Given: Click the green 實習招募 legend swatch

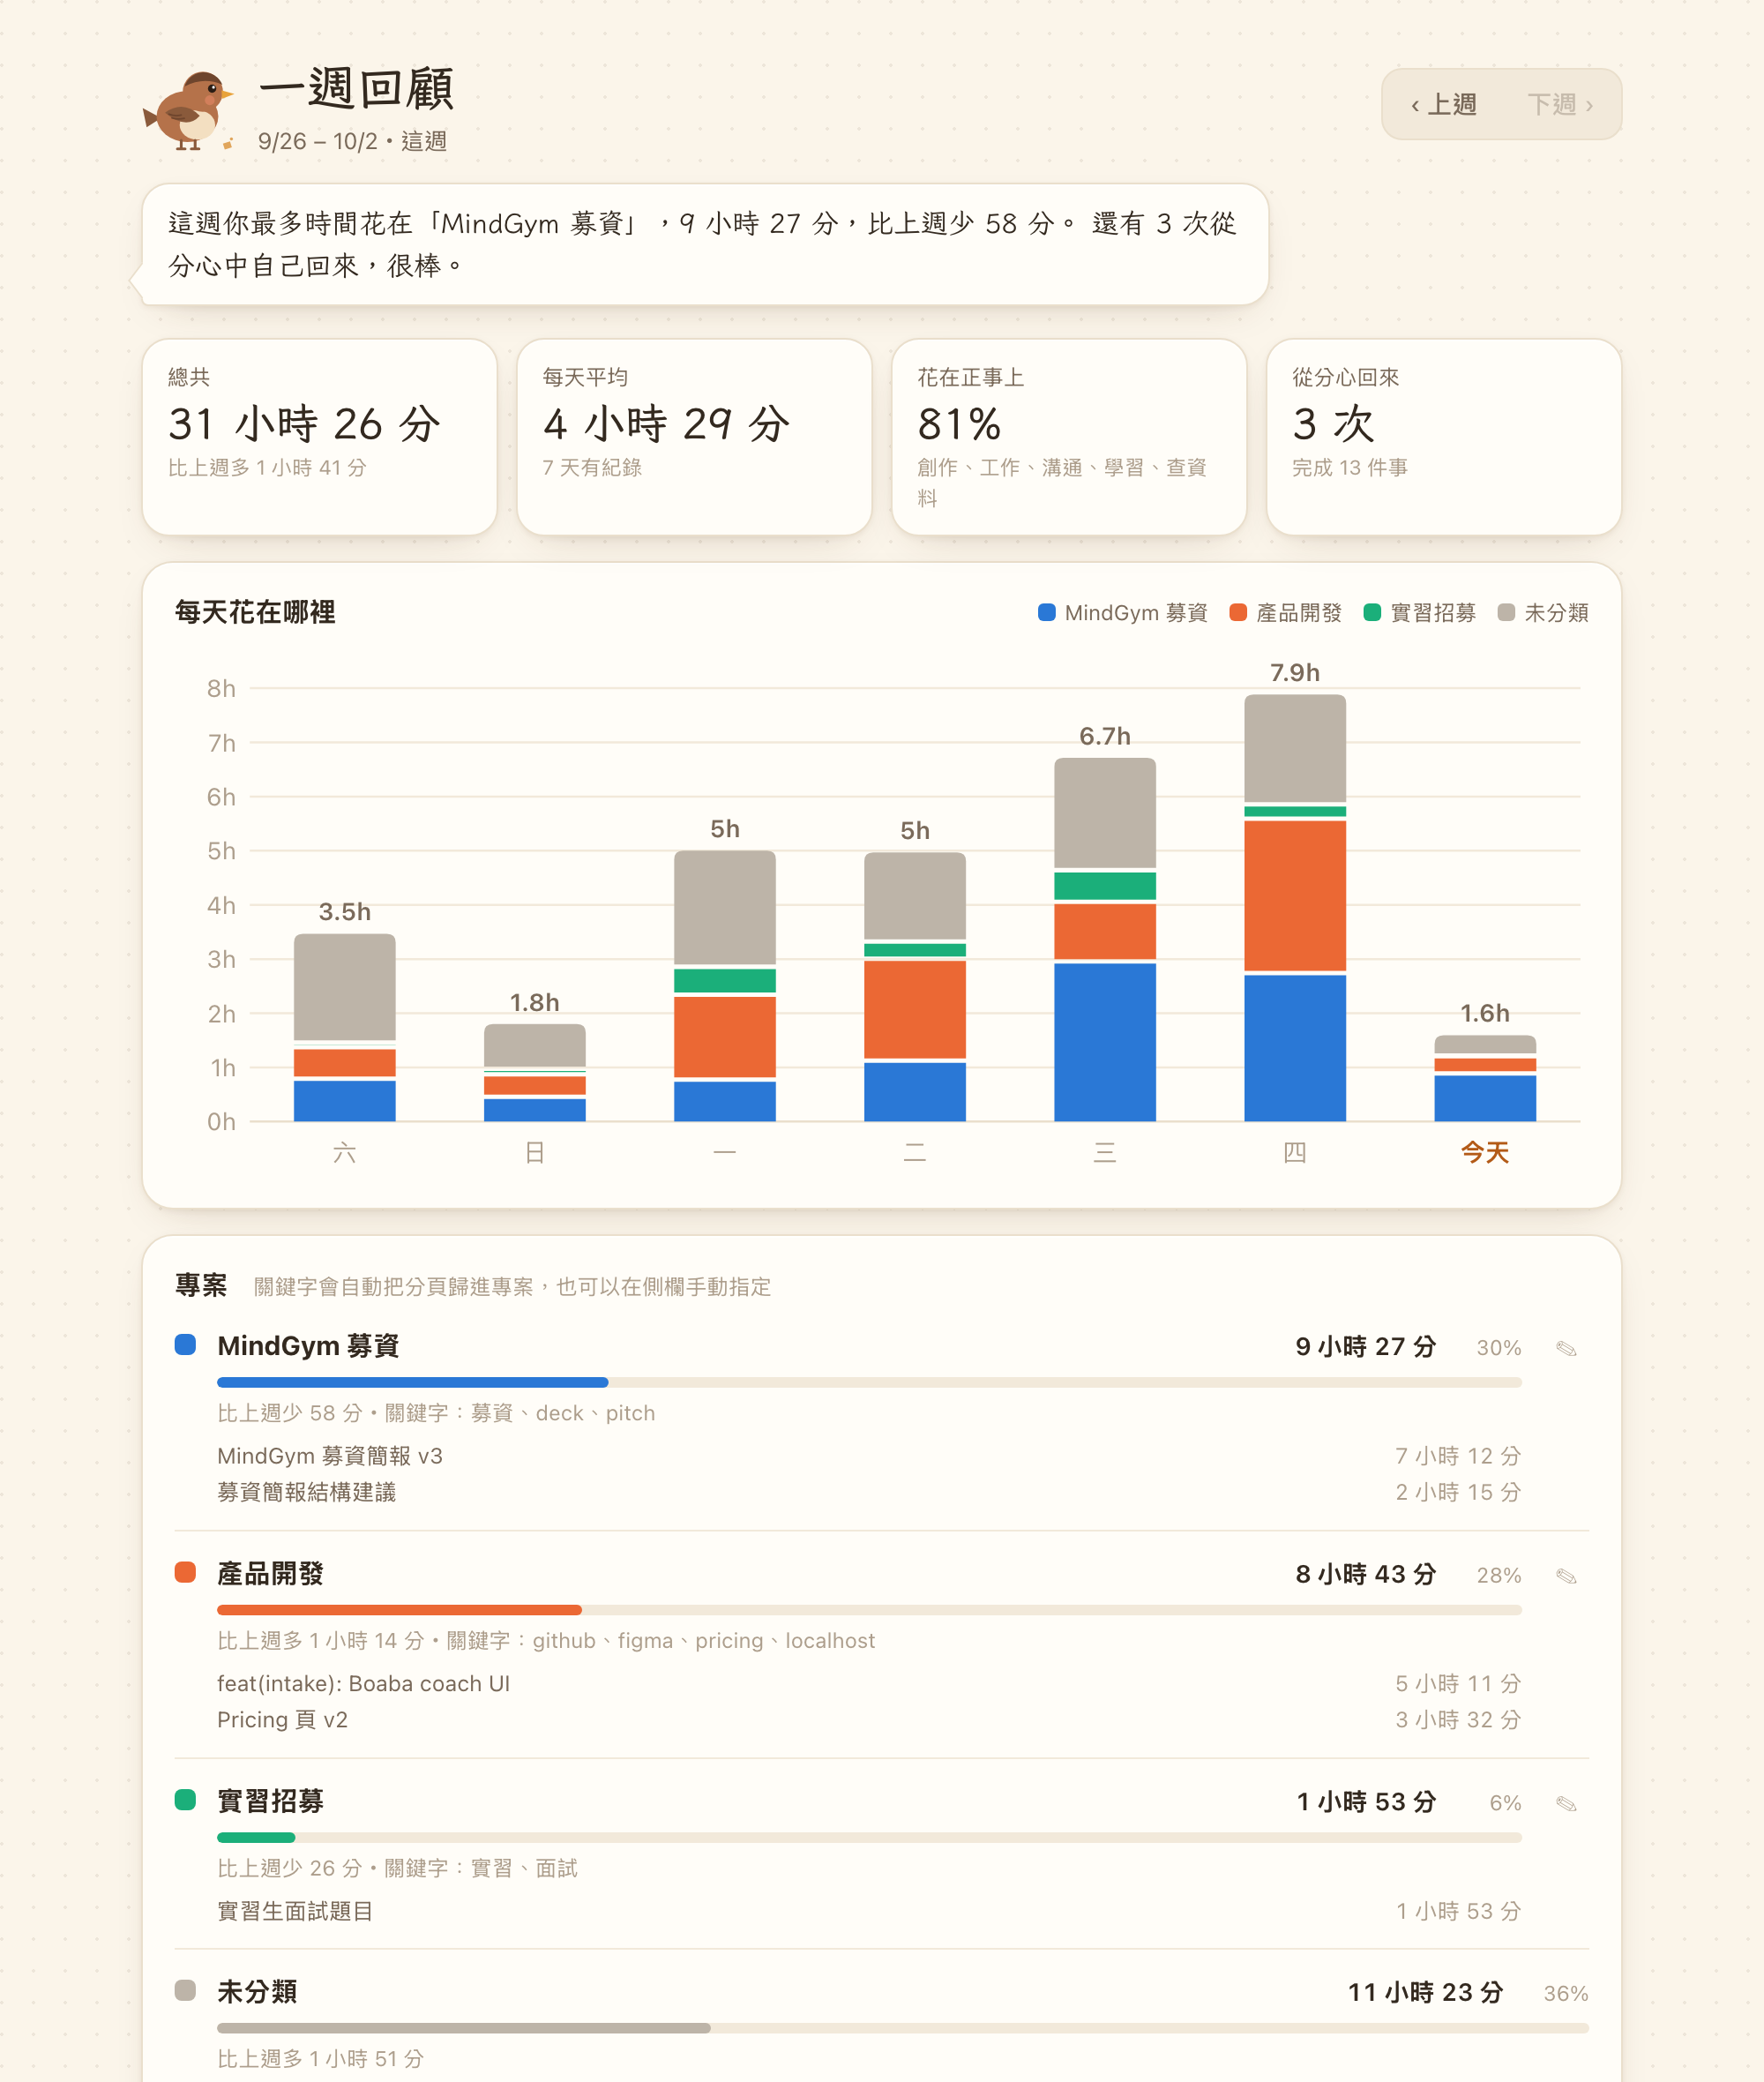Looking at the screenshot, I should click(1372, 612).
